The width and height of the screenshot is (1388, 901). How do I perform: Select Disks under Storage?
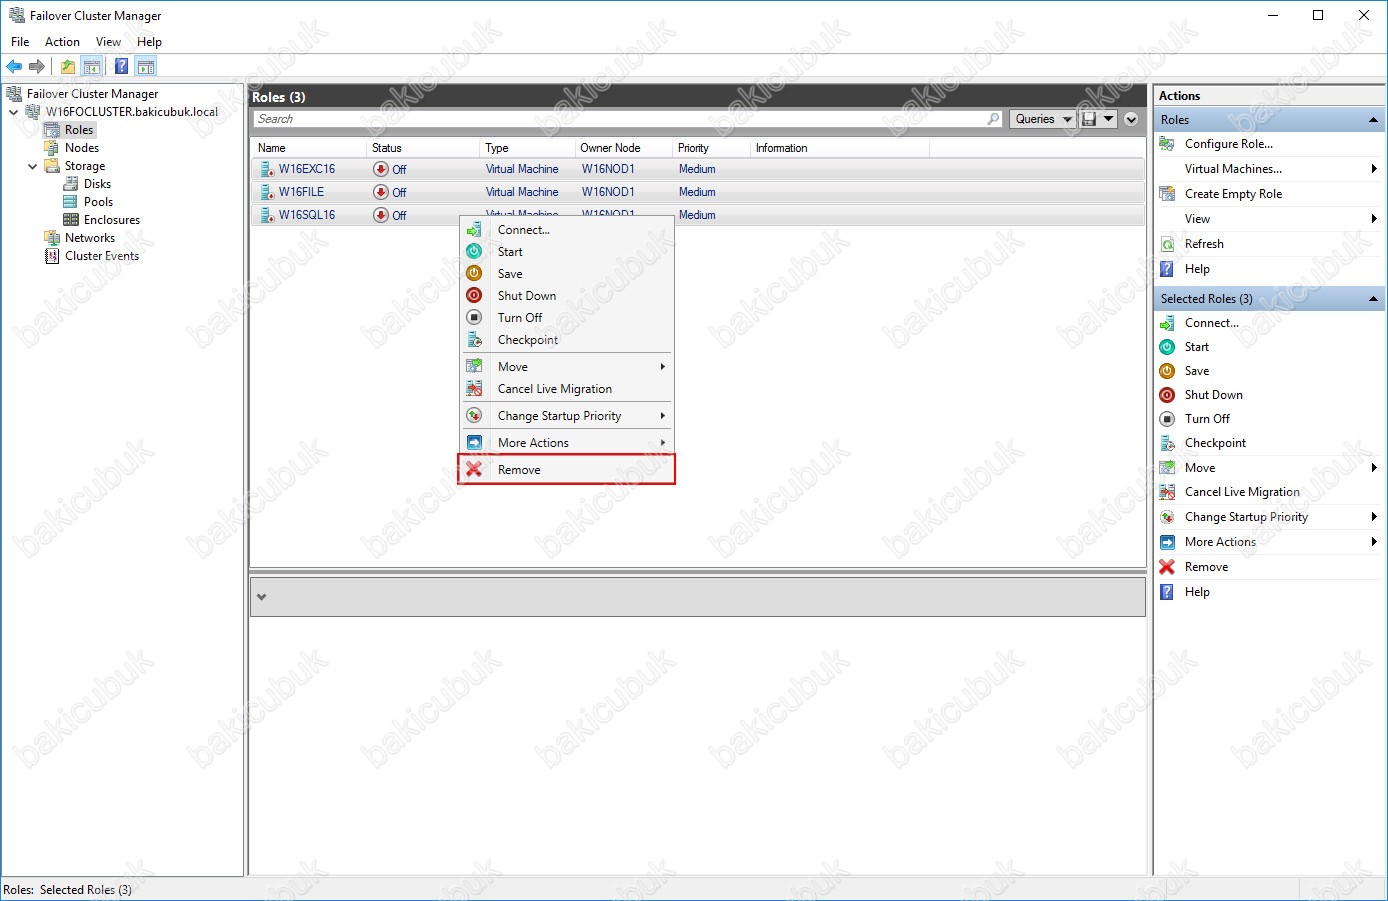97,184
